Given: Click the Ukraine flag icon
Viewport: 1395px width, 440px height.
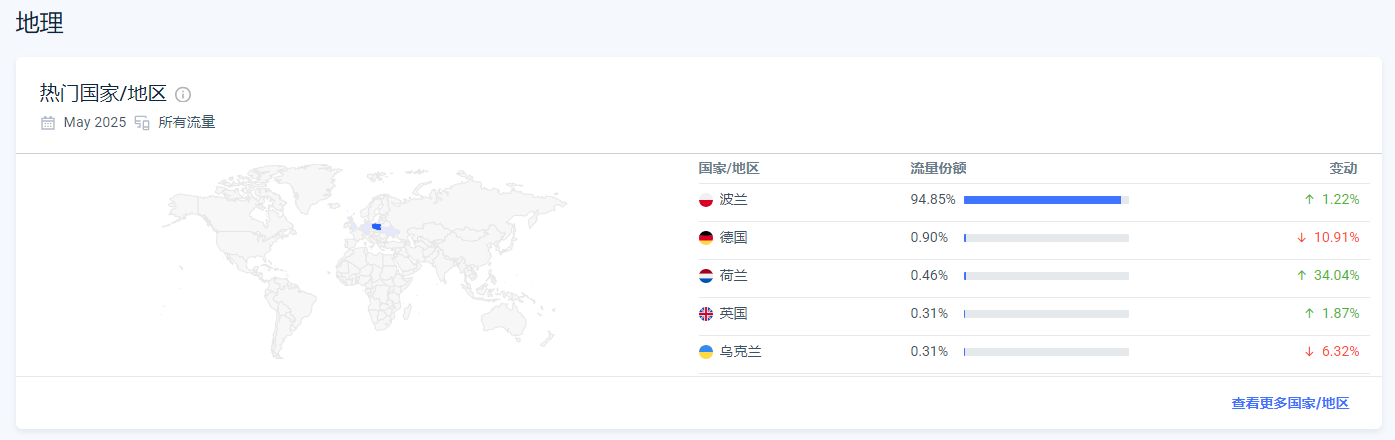Looking at the screenshot, I should pyautogui.click(x=706, y=352).
